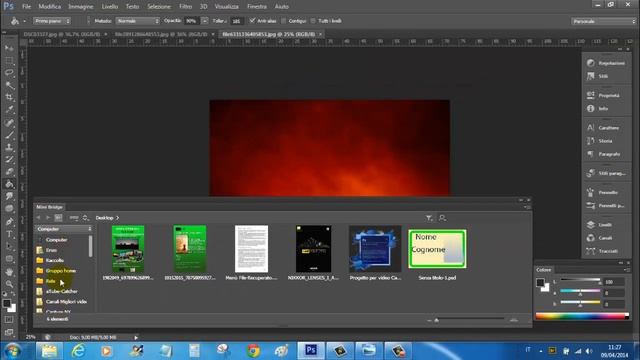
Task: Click the Desktop breadcrumb
Action: point(104,218)
